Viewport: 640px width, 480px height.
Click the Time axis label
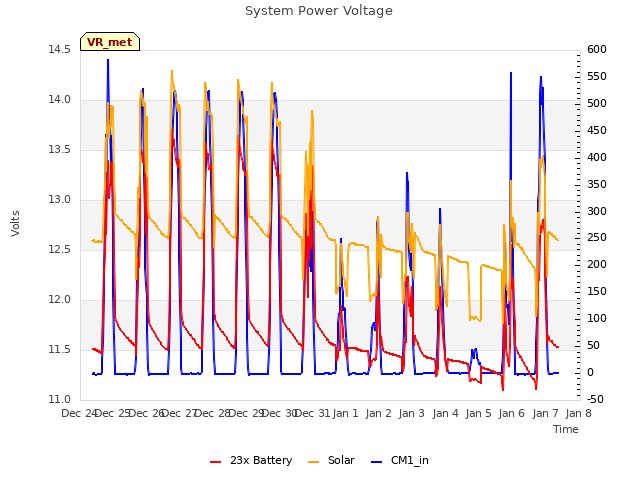(x=566, y=429)
